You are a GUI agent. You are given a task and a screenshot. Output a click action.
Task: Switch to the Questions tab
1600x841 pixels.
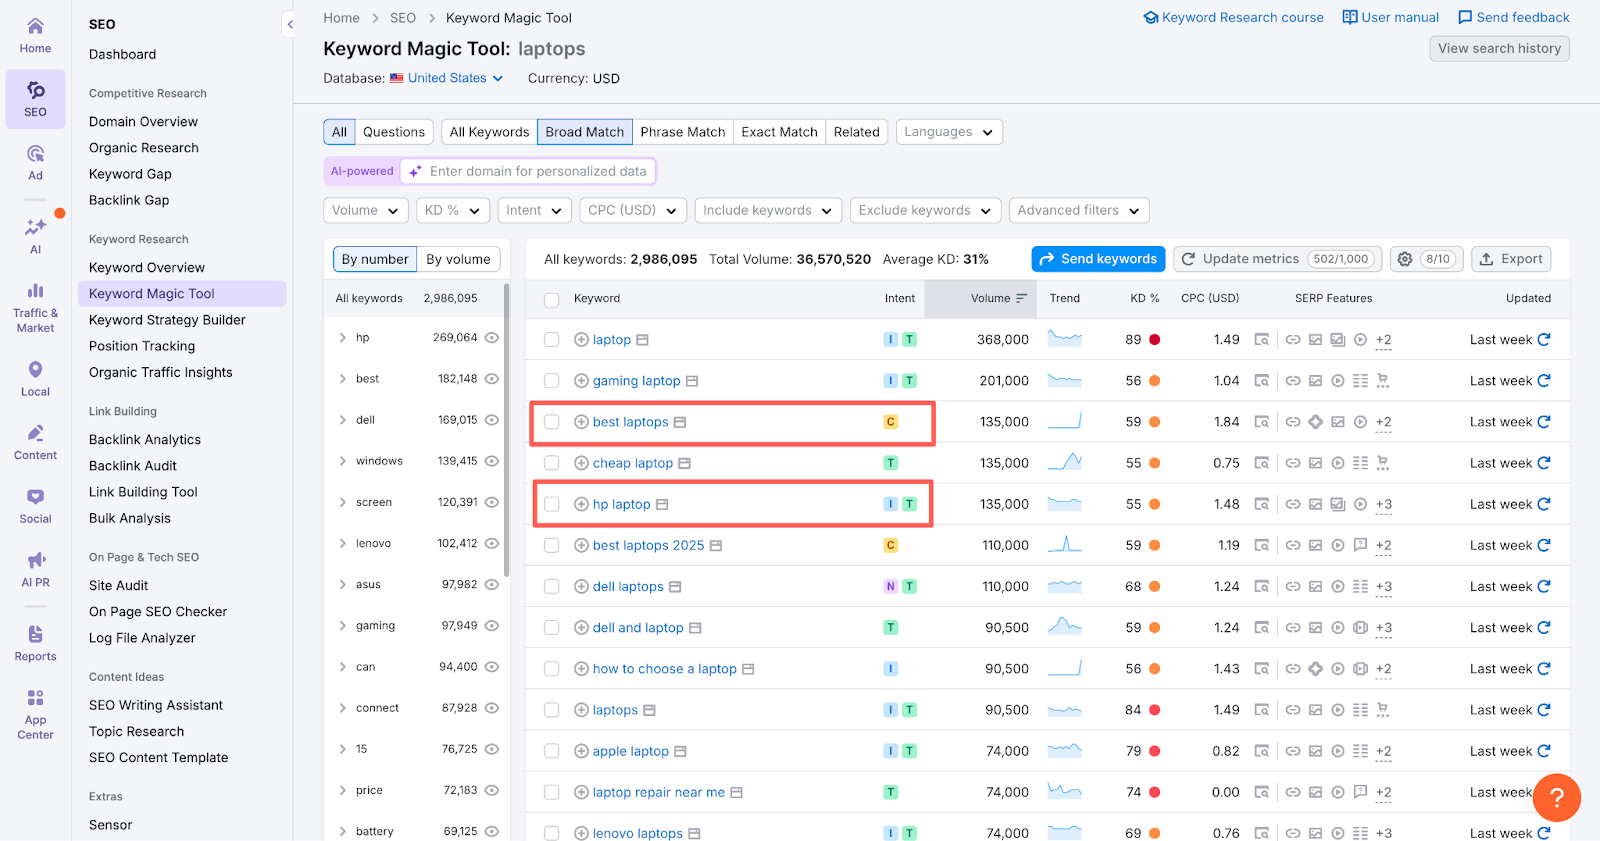(394, 132)
